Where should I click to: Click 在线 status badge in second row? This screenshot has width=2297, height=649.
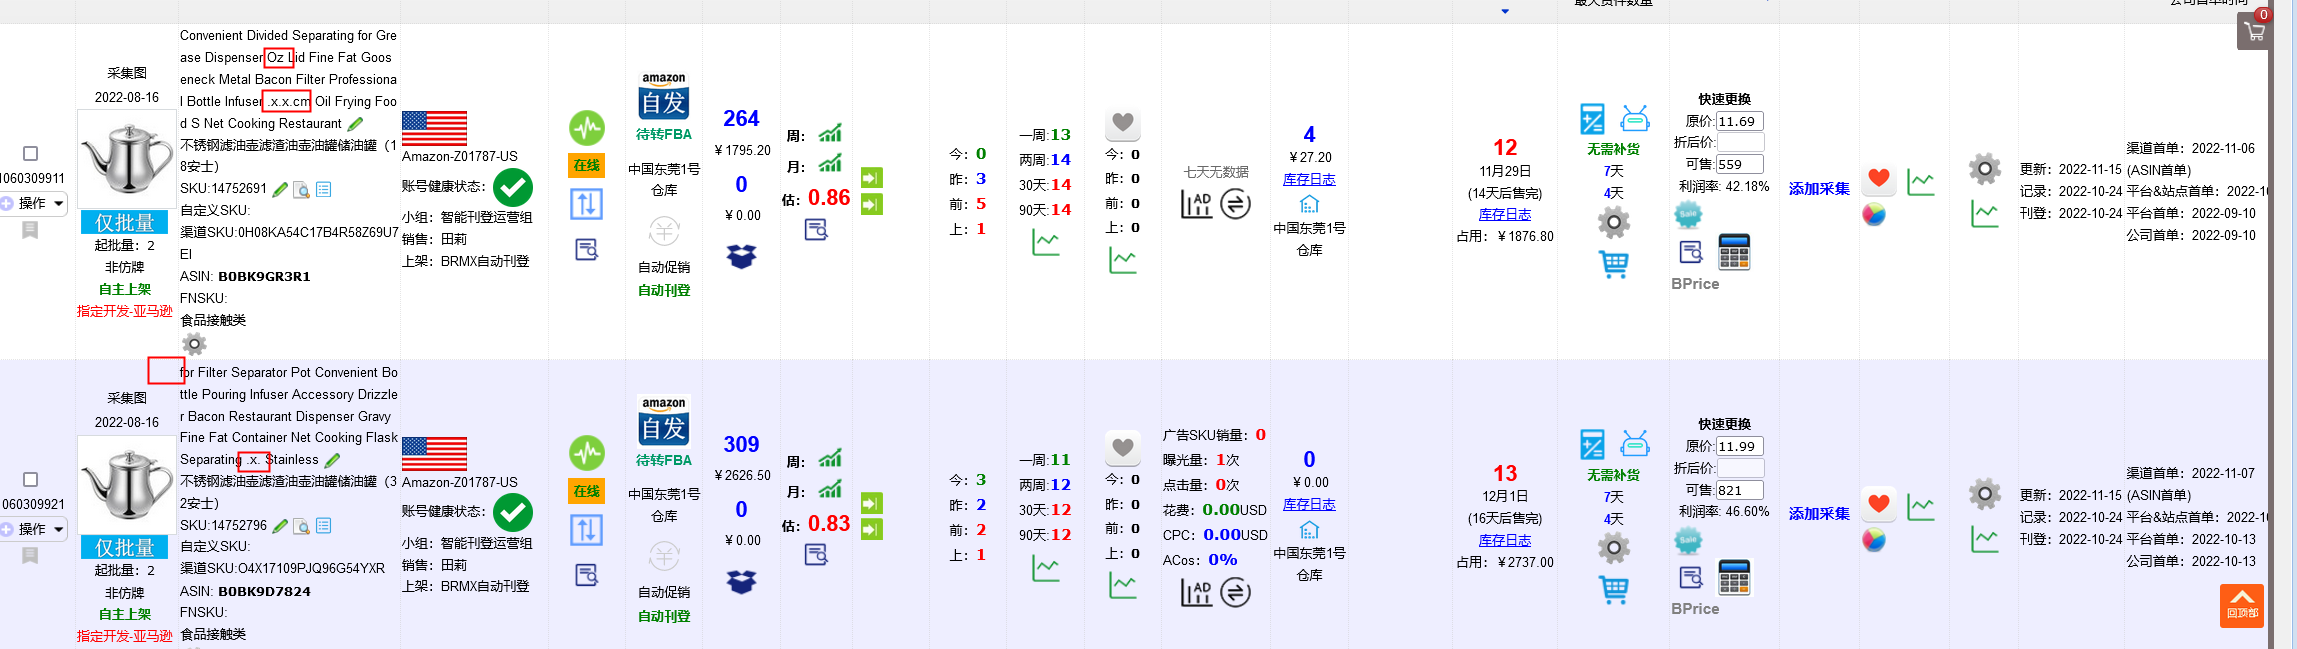pyautogui.click(x=587, y=491)
